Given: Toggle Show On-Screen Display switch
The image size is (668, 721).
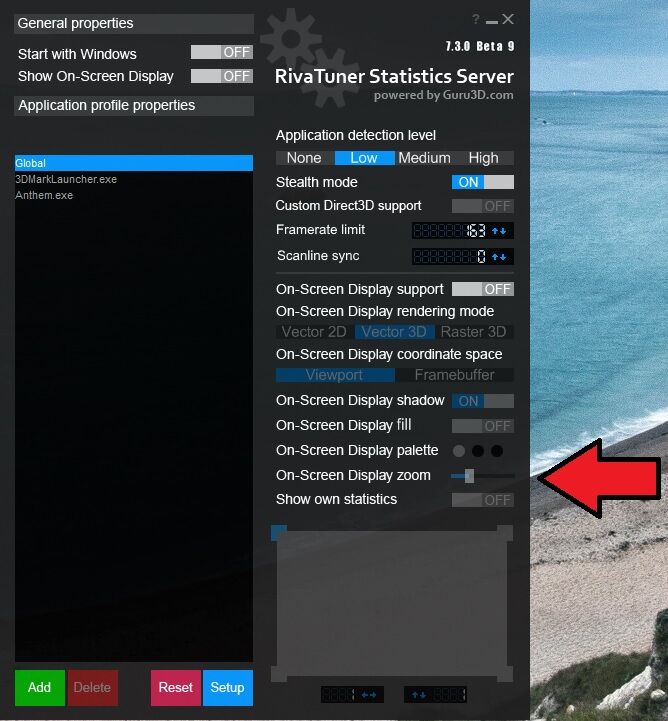Looking at the screenshot, I should [x=222, y=76].
